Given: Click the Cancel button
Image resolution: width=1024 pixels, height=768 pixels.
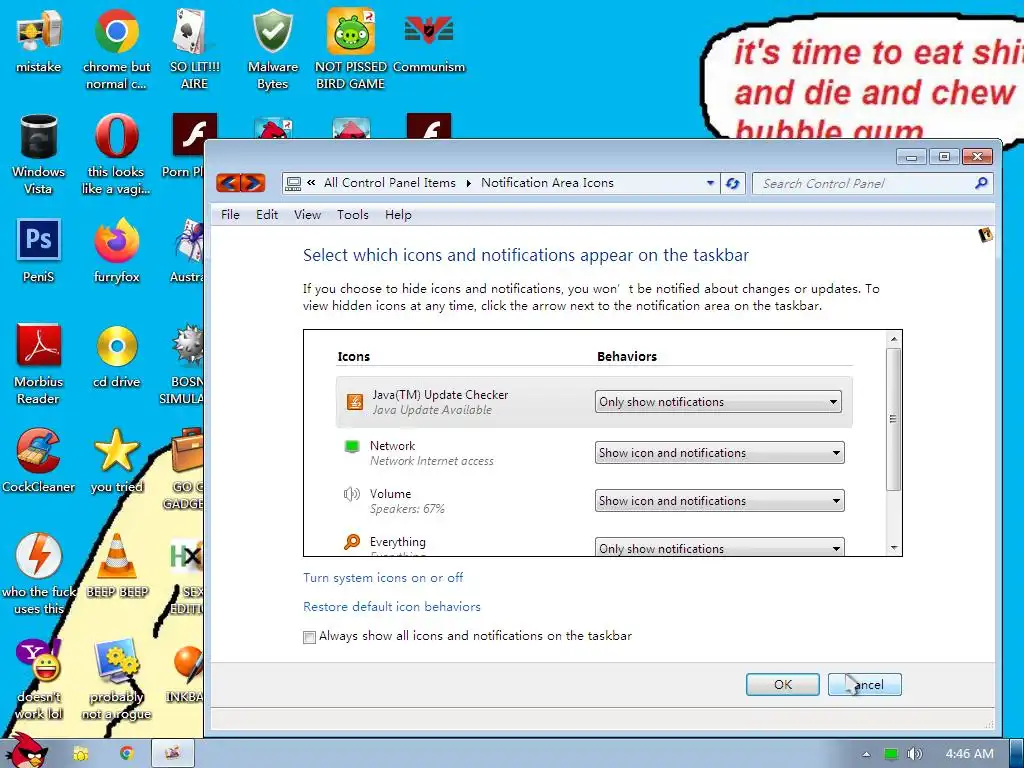Looking at the screenshot, I should [865, 684].
